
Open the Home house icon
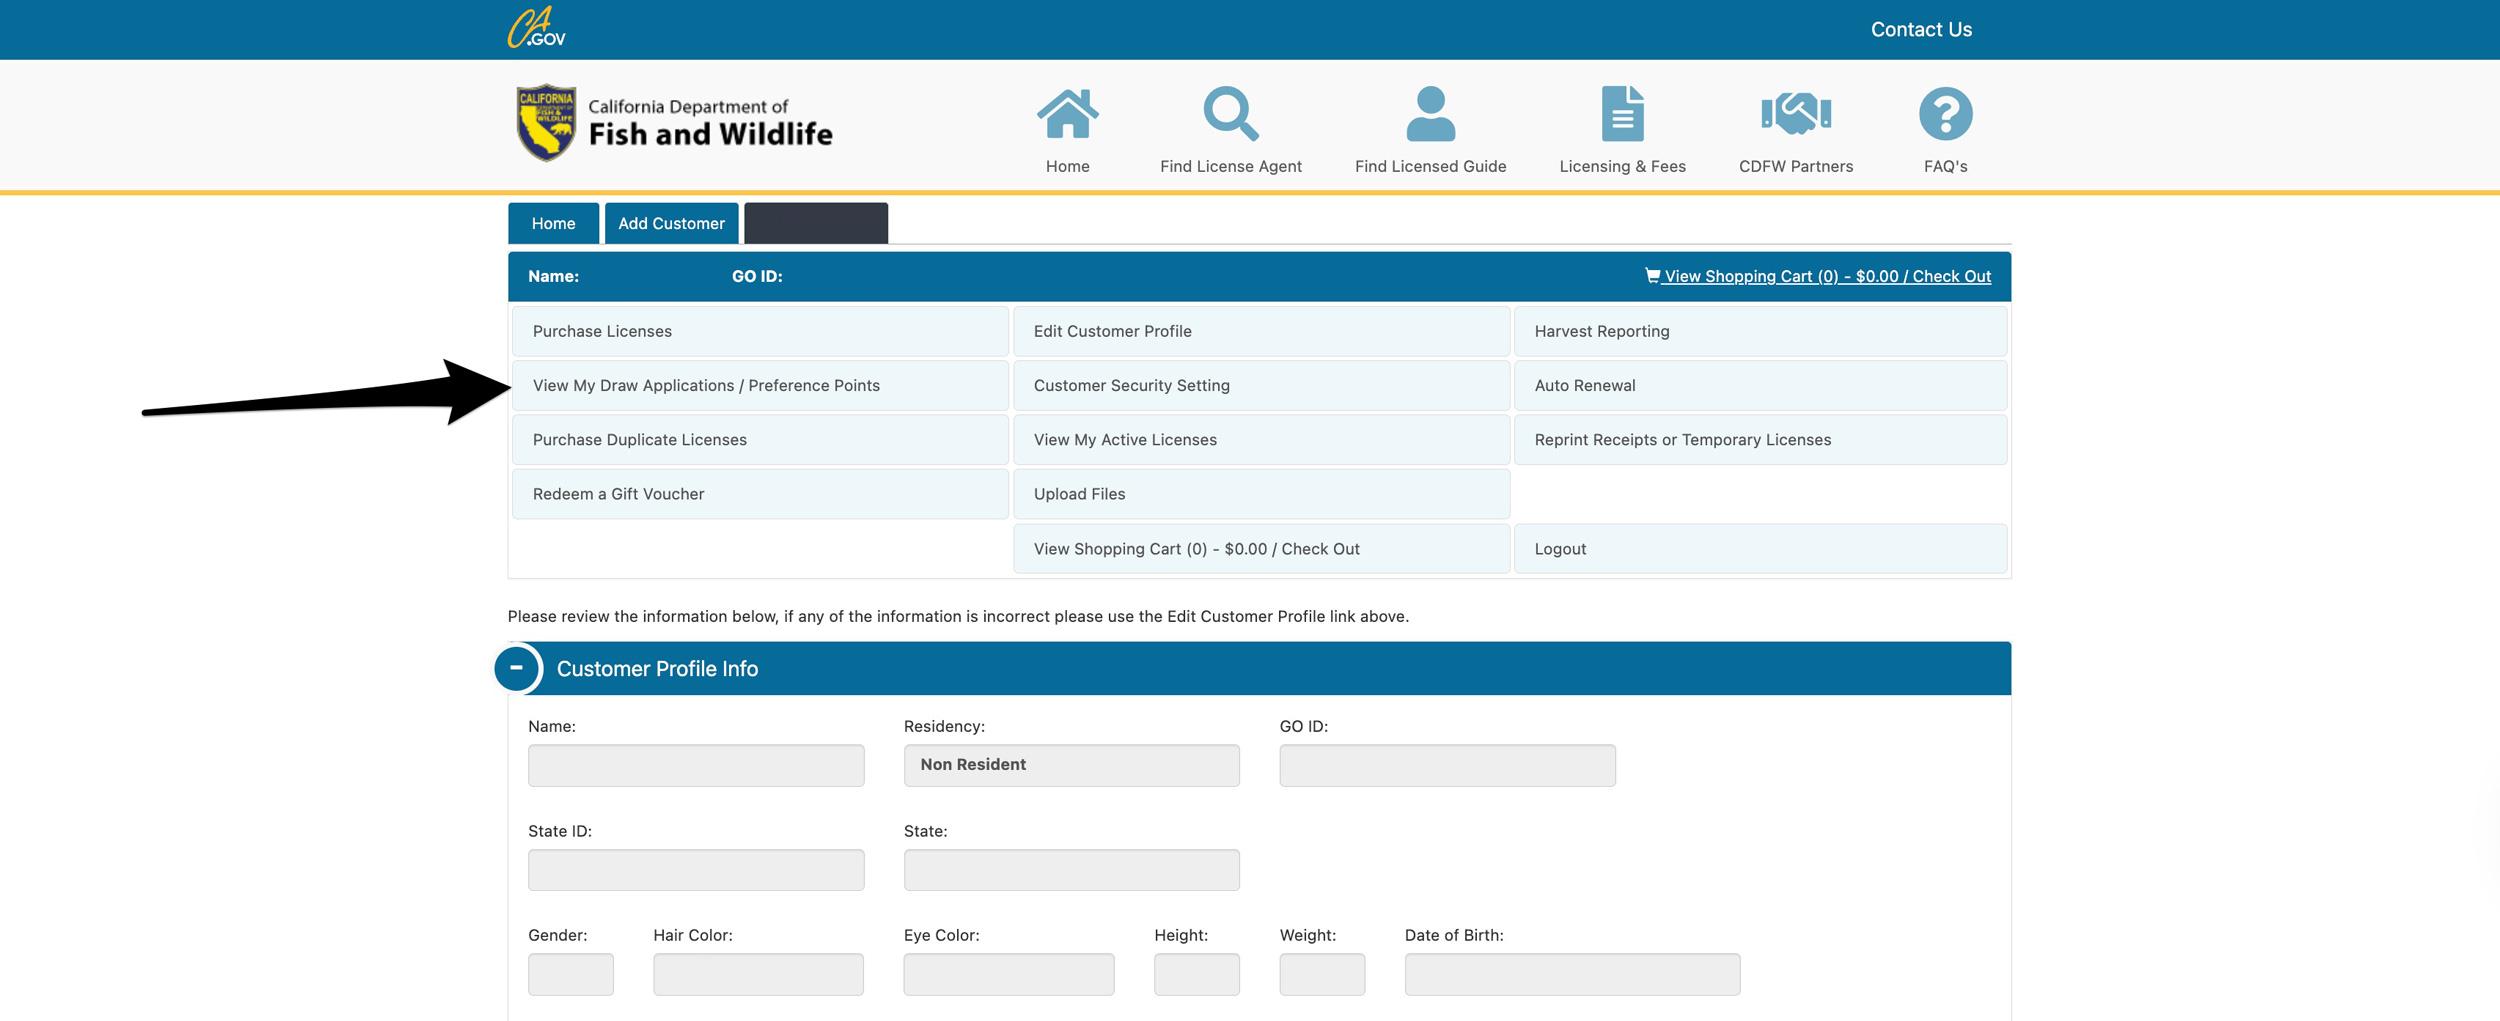(x=1067, y=114)
